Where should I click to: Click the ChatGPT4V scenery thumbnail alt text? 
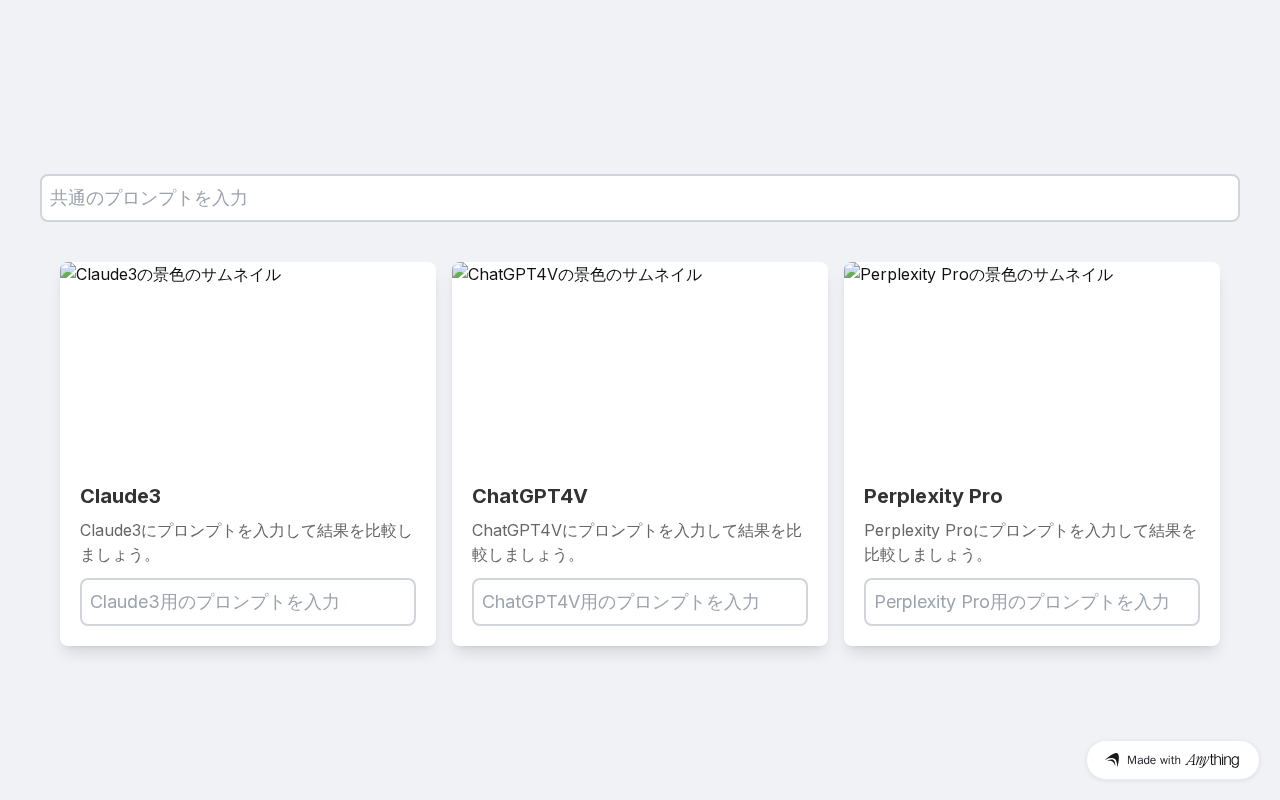585,274
